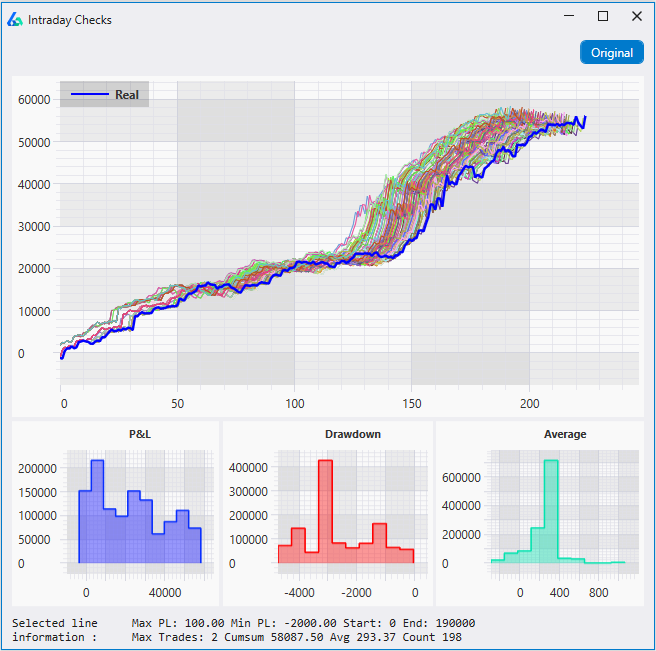Click the 100 label on main x-axis
This screenshot has height=651, width=656.
point(295,403)
